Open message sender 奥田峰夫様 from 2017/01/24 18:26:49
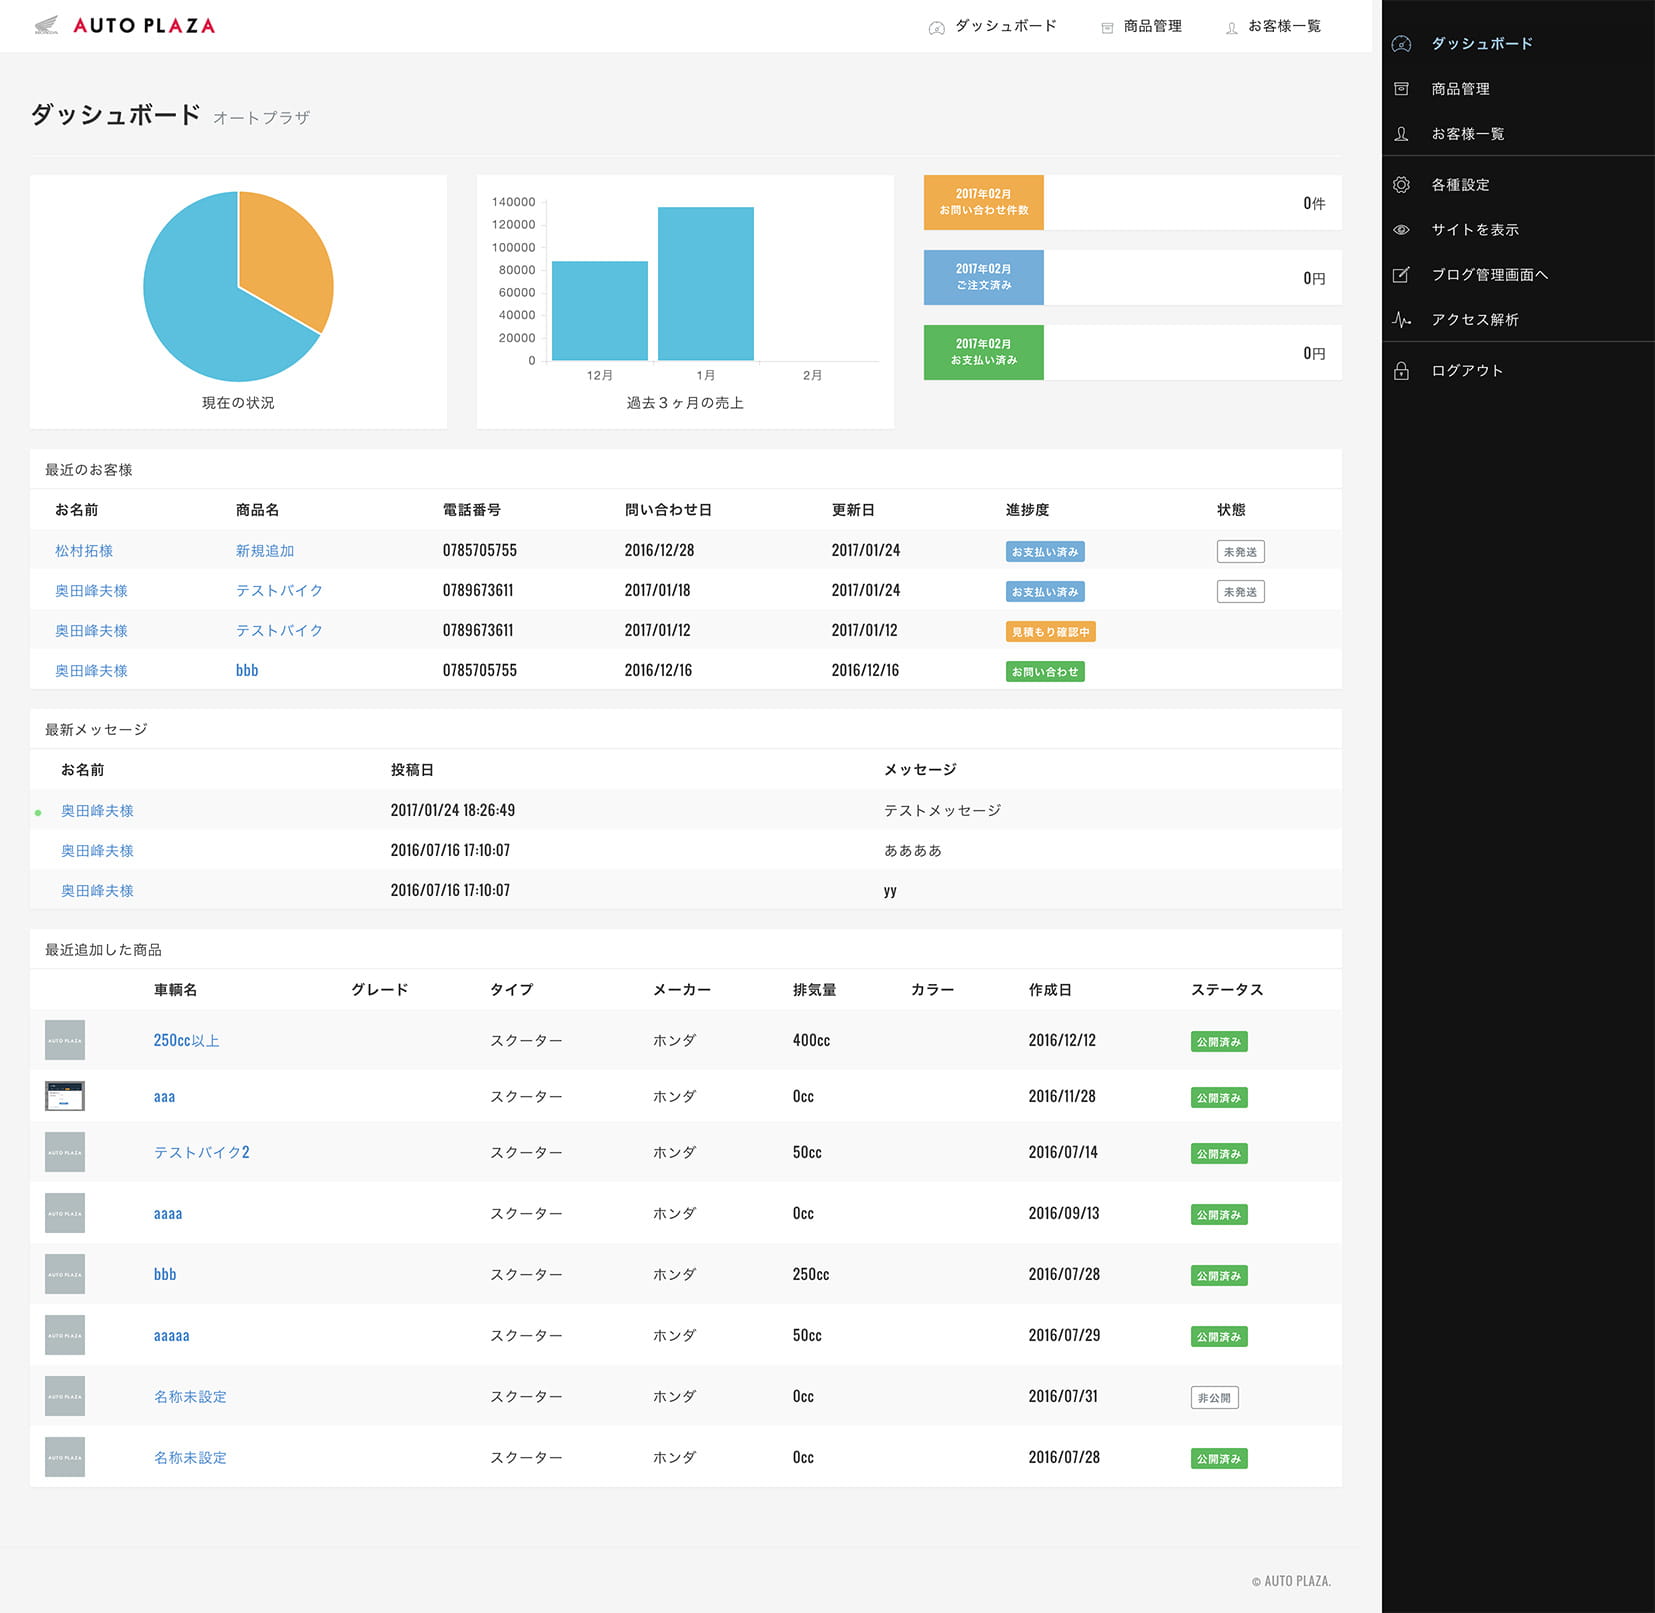Viewport: 1655px width, 1613px height. point(97,811)
